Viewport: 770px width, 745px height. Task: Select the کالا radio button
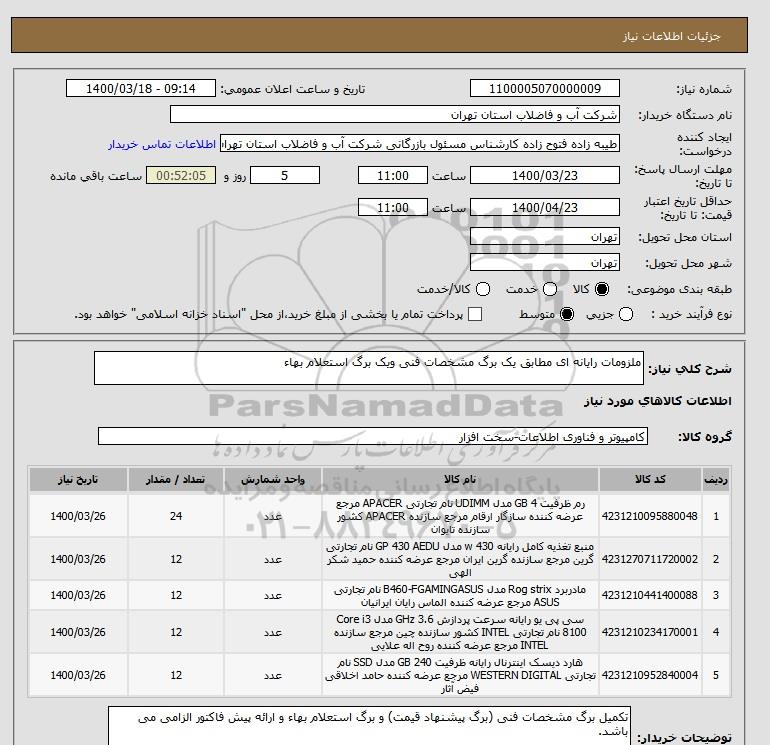click(x=602, y=289)
